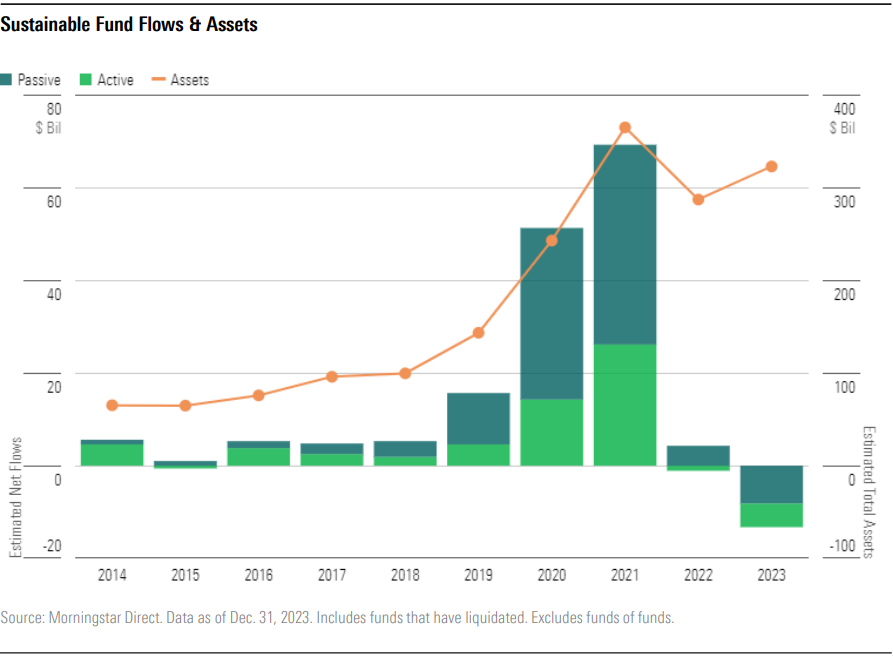This screenshot has width=893, height=657.
Task: Click the 2019 Passive bar segment
Action: point(478,418)
